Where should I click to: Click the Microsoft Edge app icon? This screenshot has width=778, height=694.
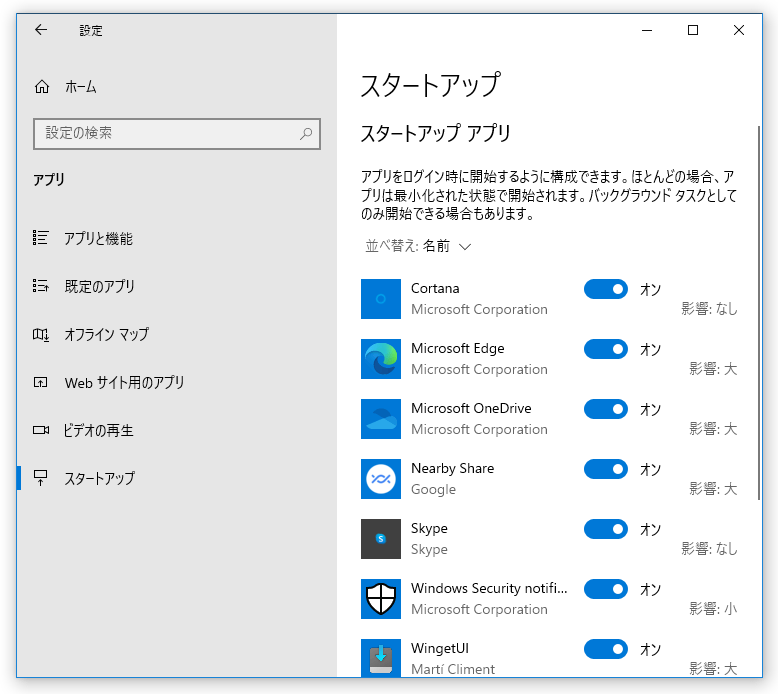click(x=381, y=359)
